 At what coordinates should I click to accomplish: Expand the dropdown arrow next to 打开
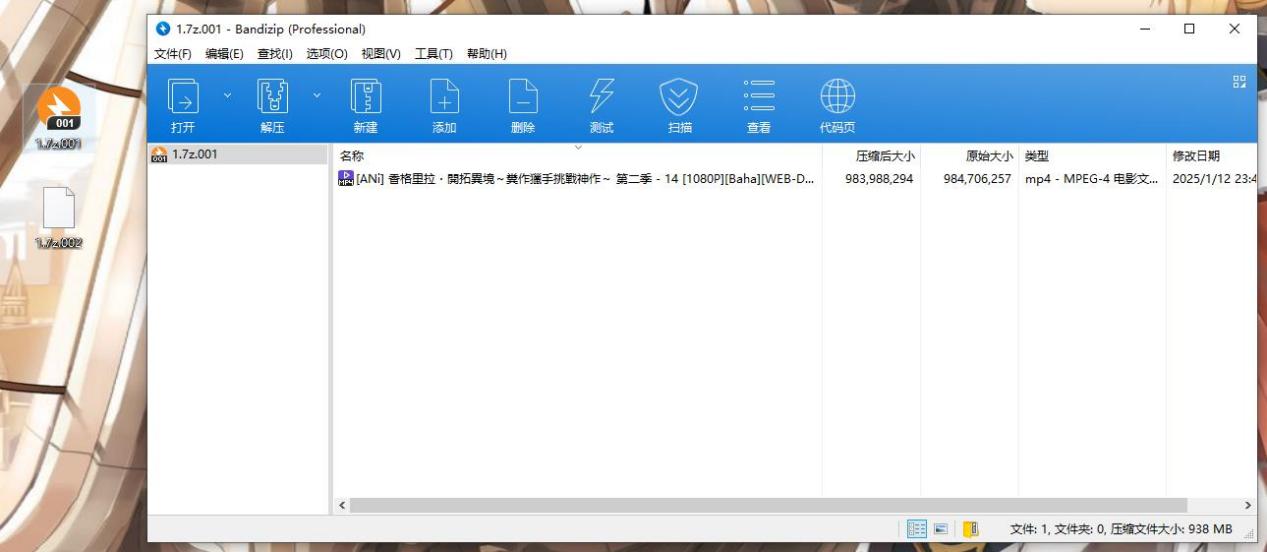point(227,96)
